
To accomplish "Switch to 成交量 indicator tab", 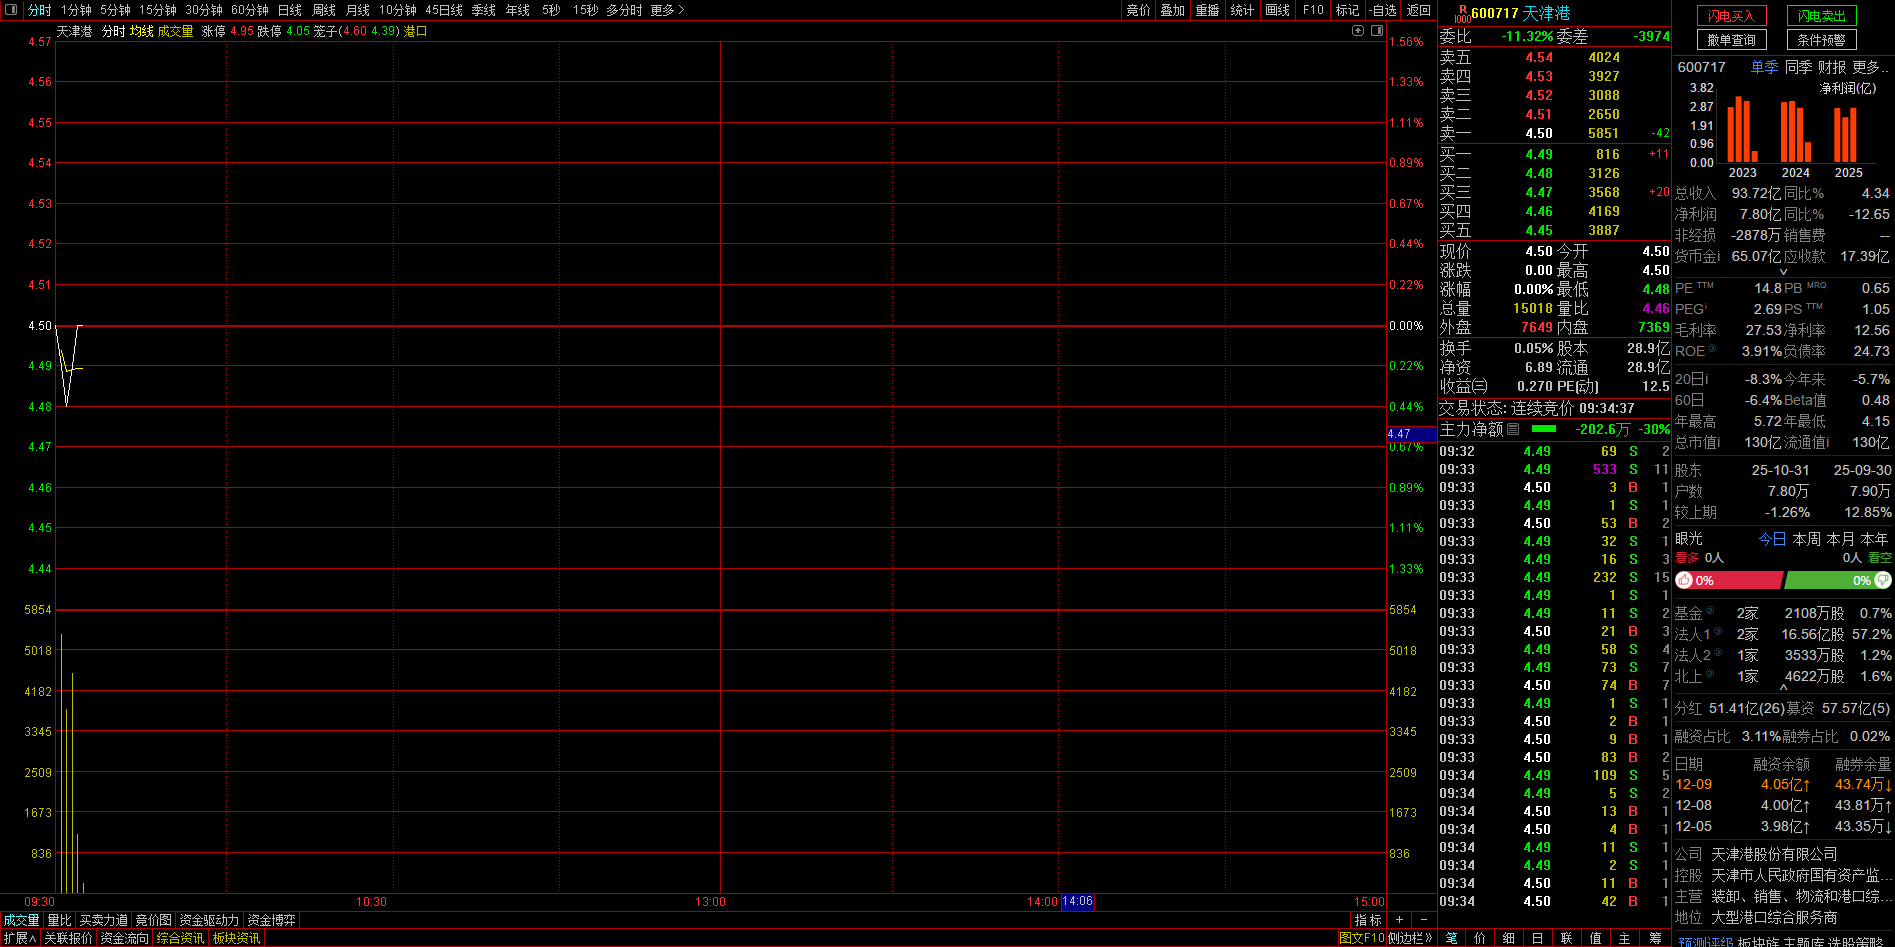I will point(21,920).
